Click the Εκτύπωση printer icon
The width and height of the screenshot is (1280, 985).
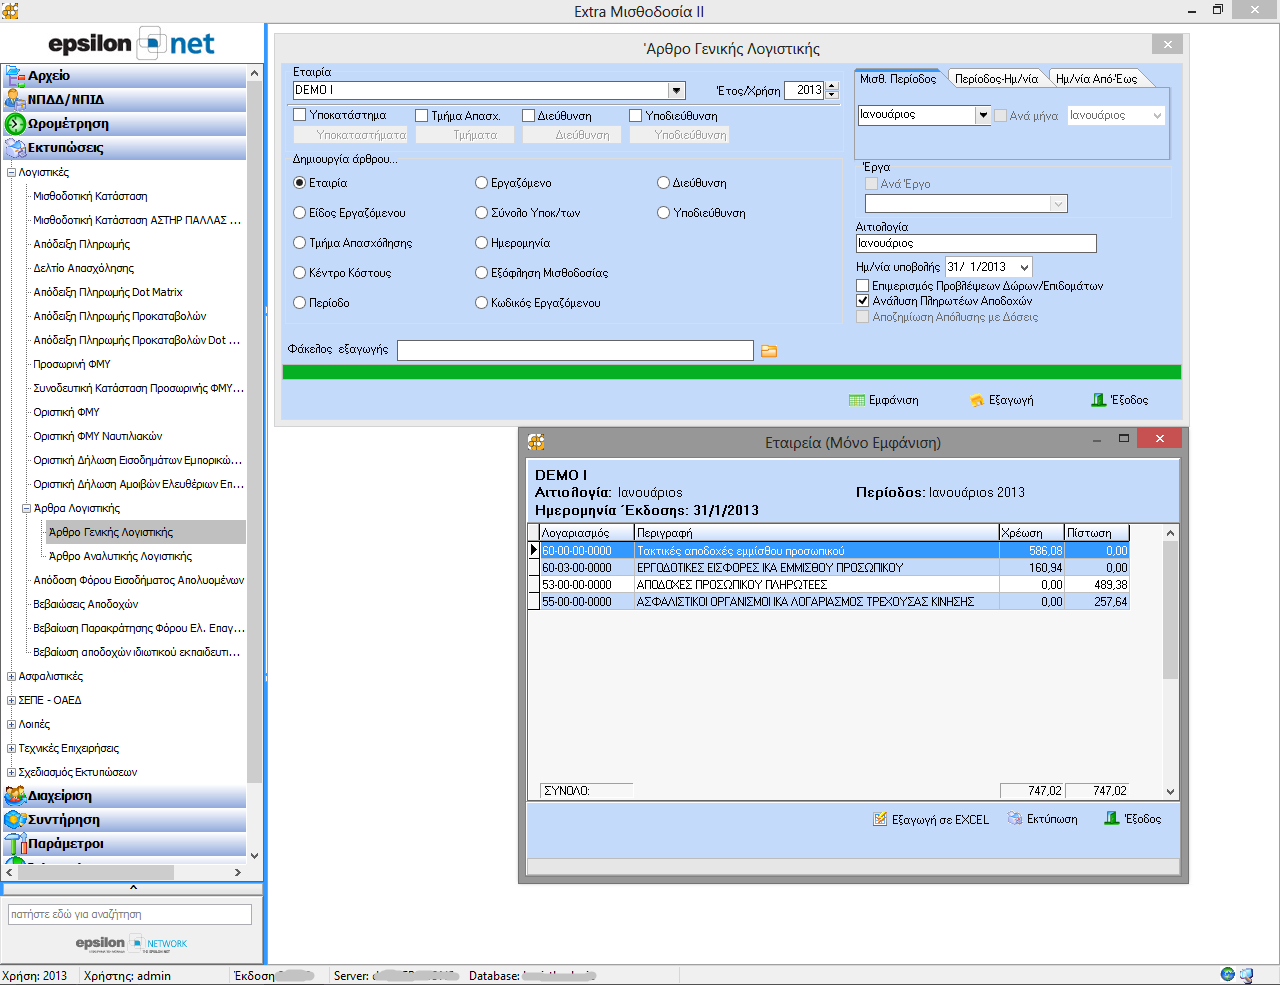click(x=1015, y=819)
